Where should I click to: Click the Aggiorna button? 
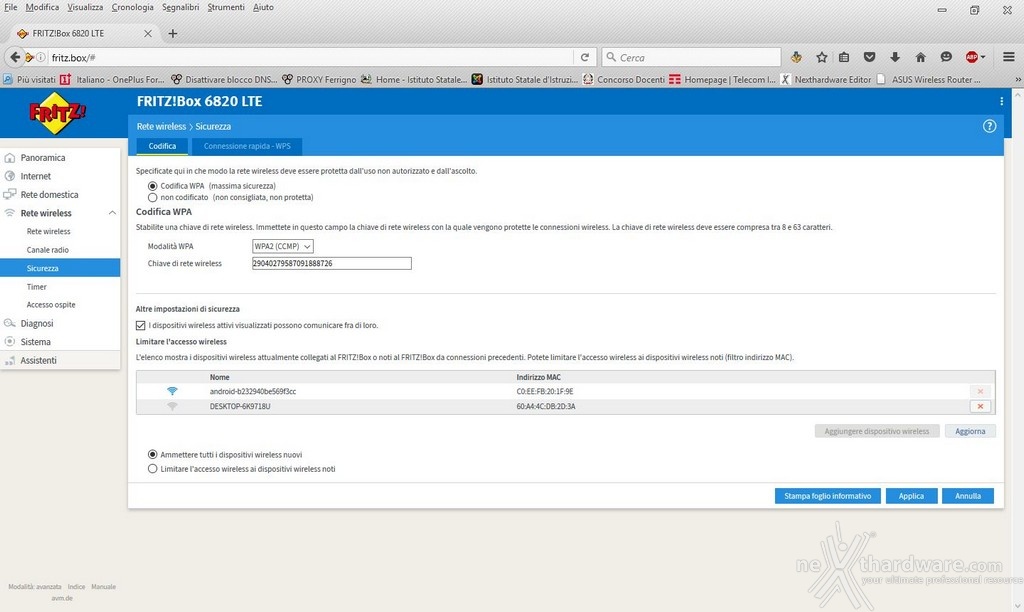tap(970, 431)
